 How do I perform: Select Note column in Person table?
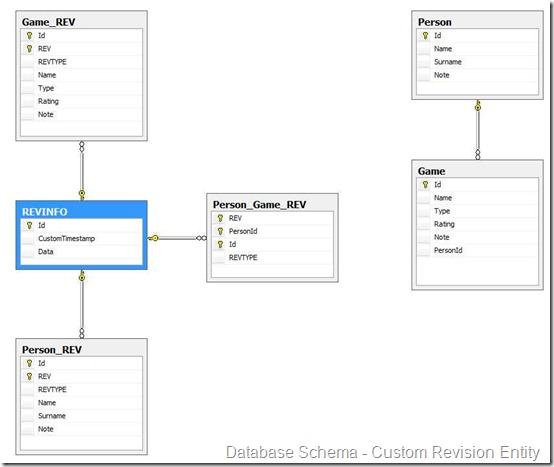point(477,75)
